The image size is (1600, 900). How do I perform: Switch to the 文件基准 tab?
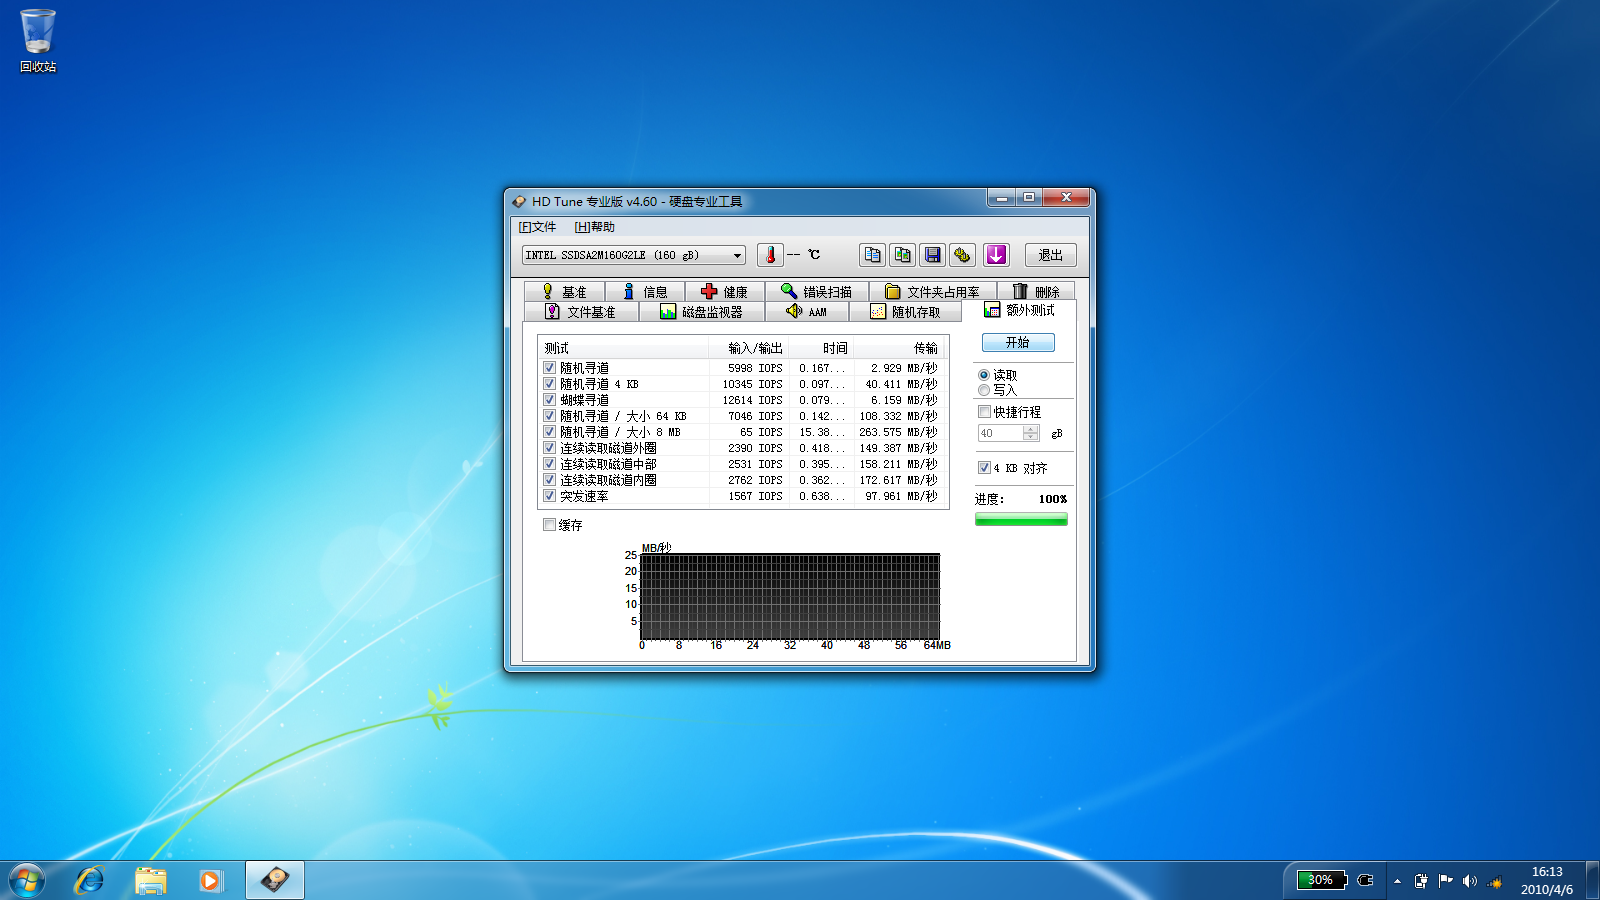point(581,312)
